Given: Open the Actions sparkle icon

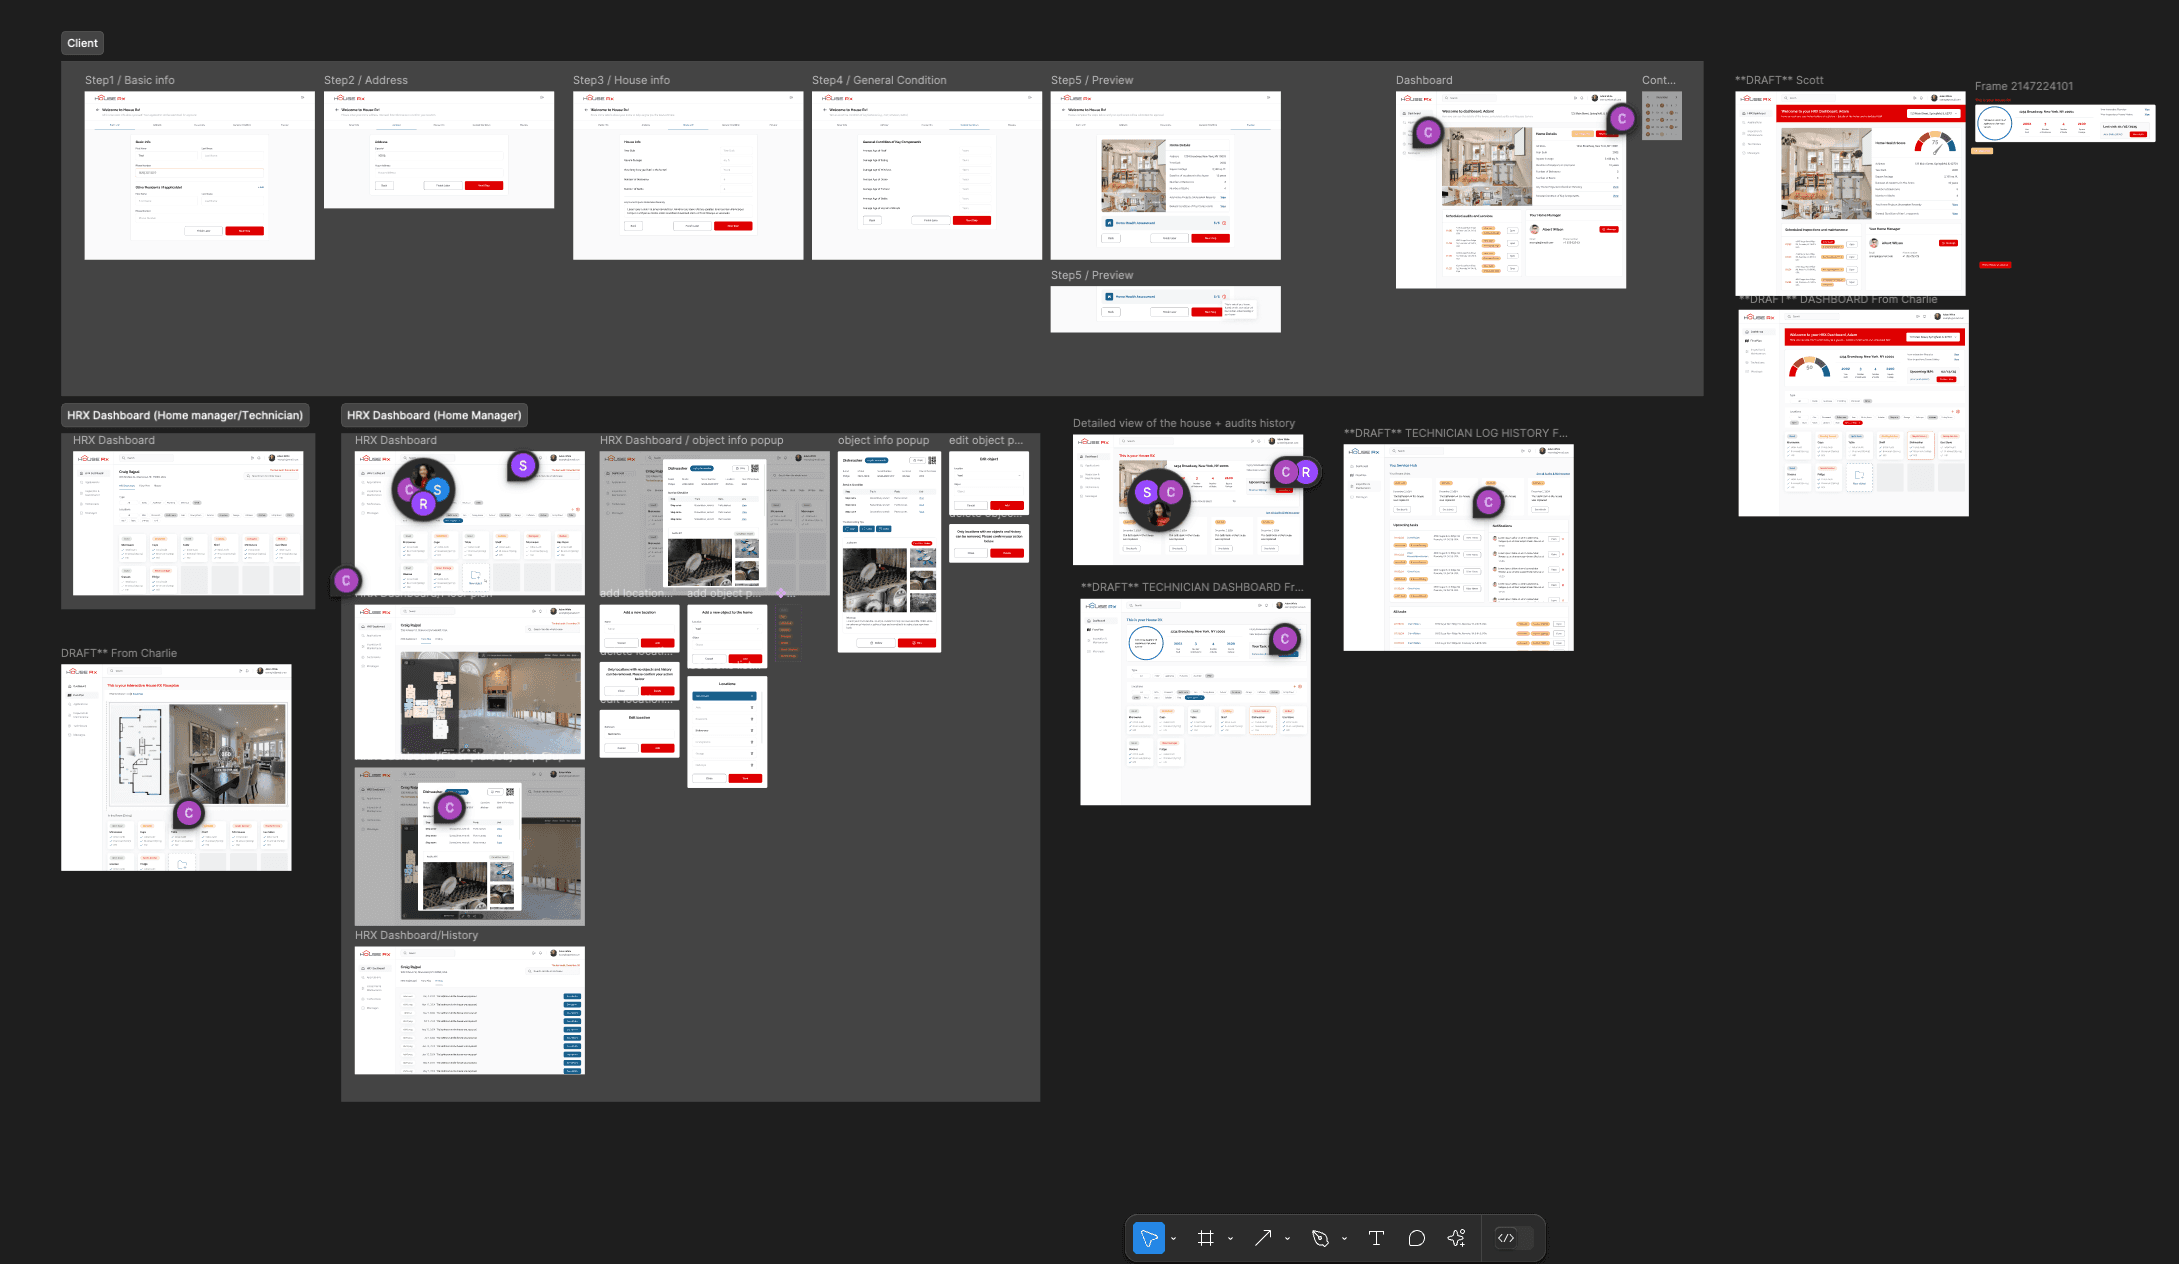Looking at the screenshot, I should (x=1456, y=1237).
